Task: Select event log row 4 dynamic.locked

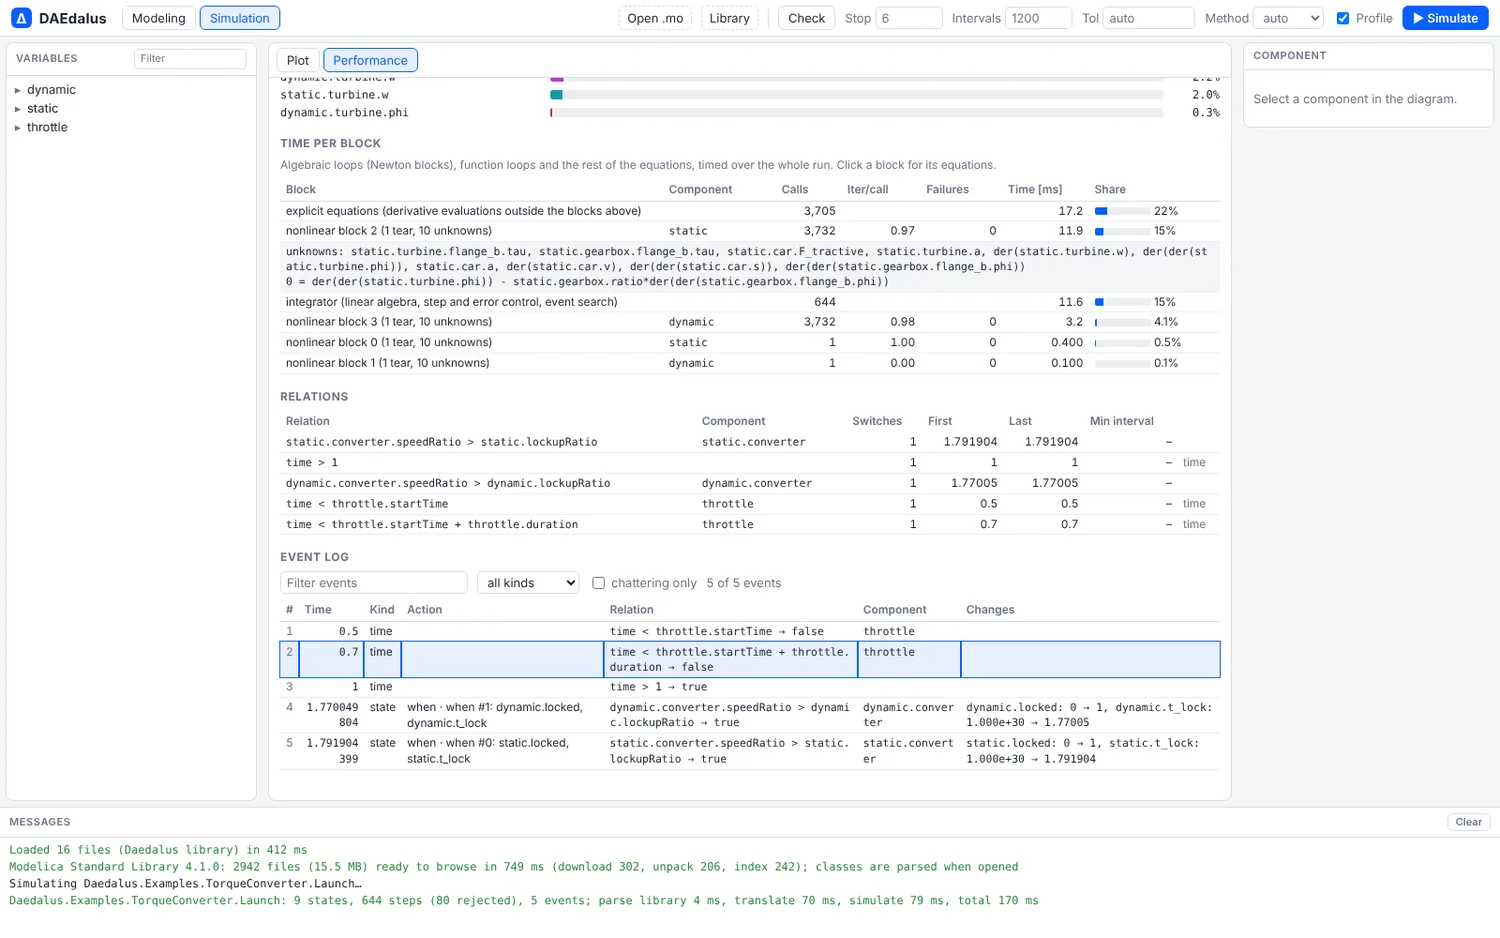Action: tap(749, 715)
